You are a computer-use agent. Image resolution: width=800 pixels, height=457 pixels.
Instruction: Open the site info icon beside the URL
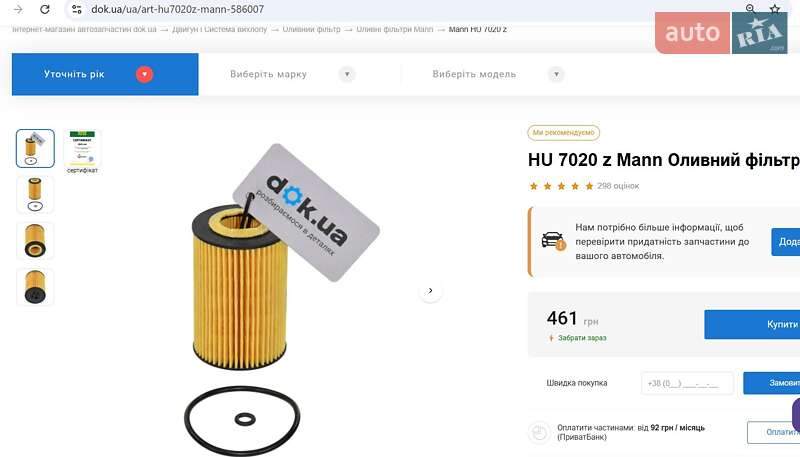77,9
